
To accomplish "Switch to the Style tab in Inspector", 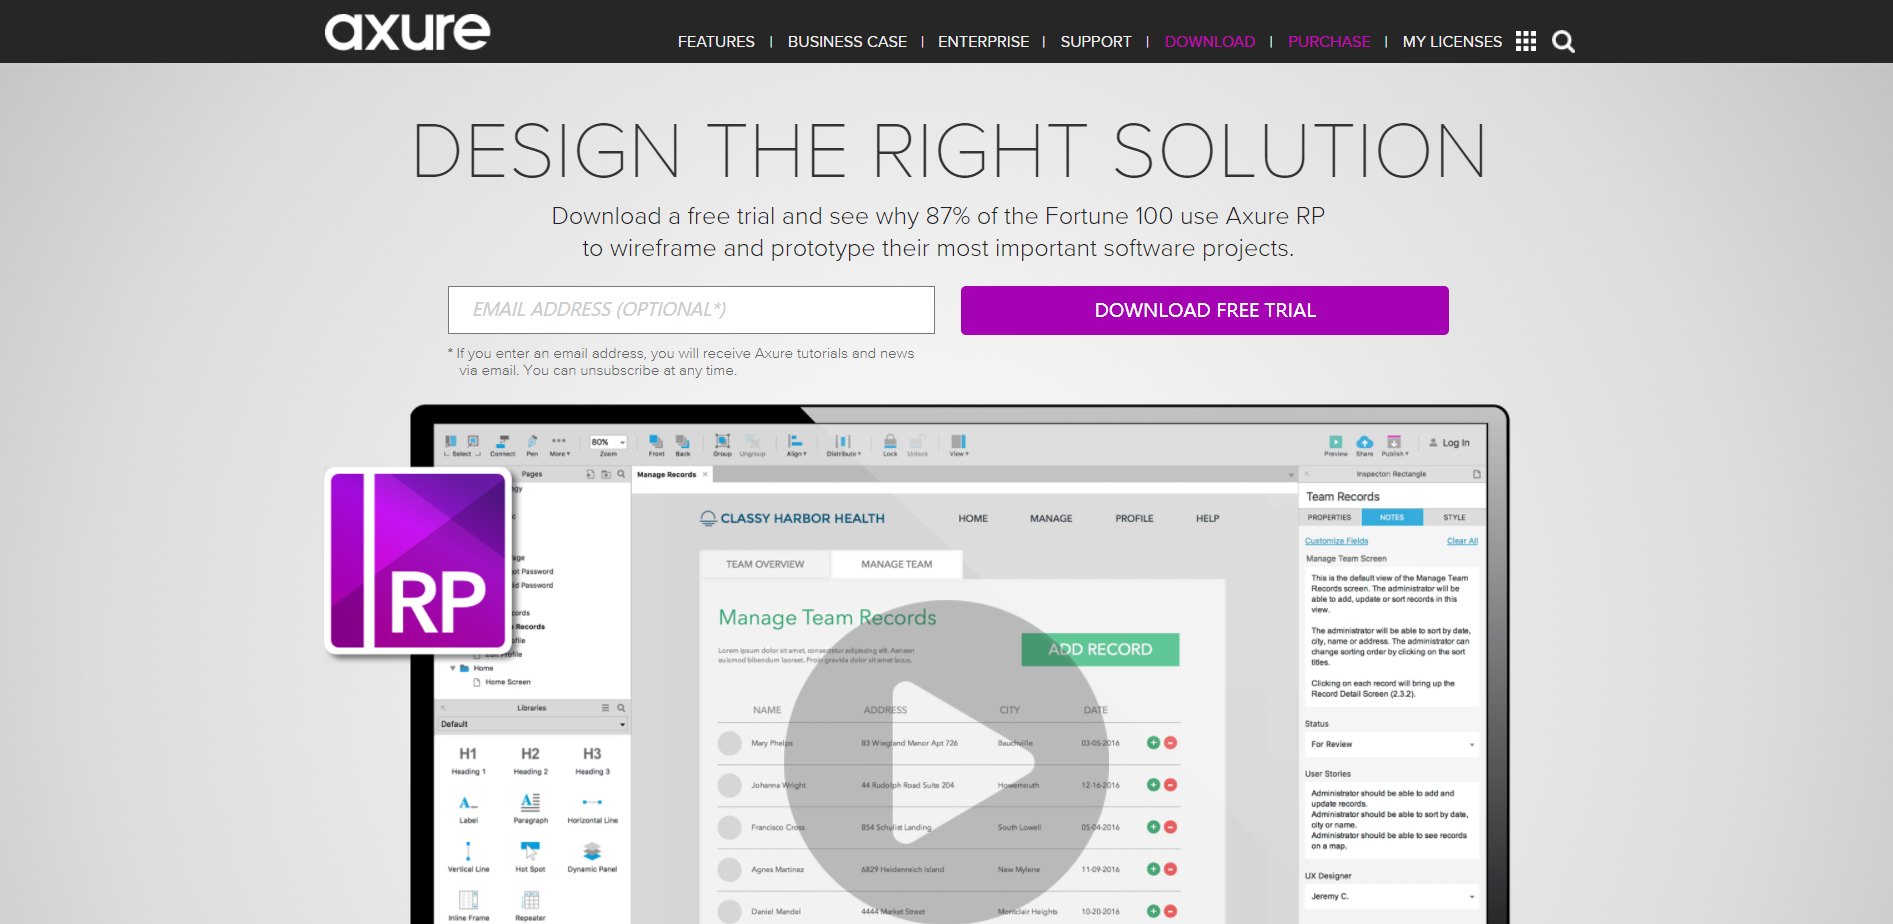I will pyautogui.click(x=1454, y=517).
